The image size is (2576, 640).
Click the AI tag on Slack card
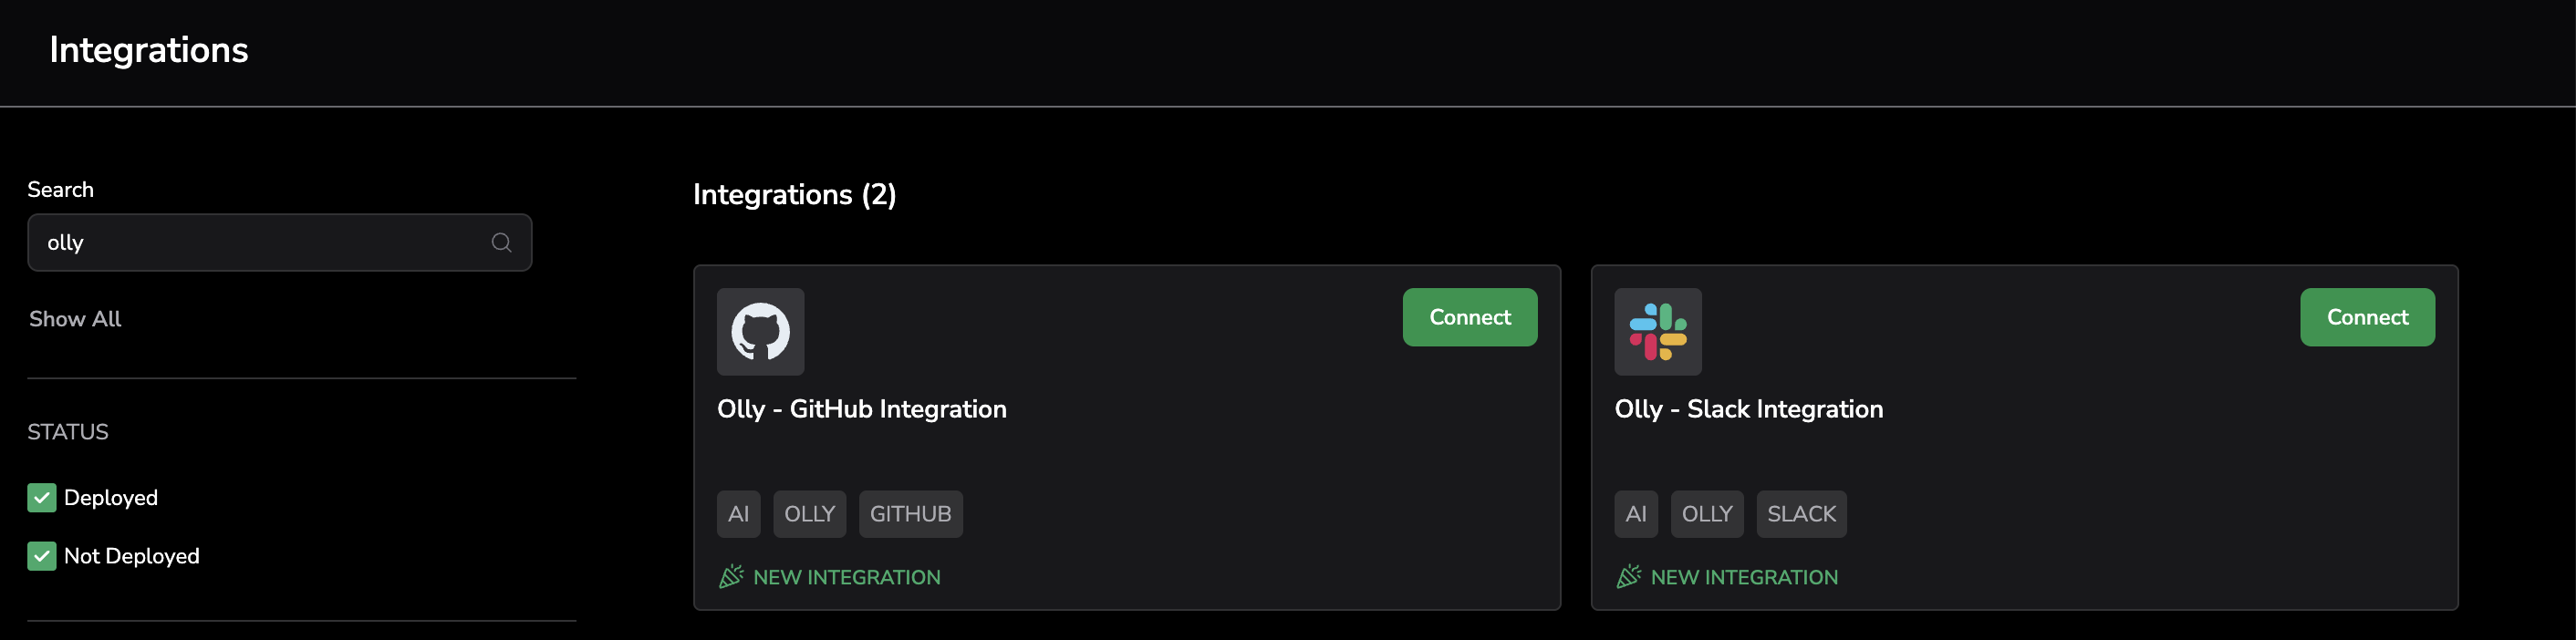1635,514
